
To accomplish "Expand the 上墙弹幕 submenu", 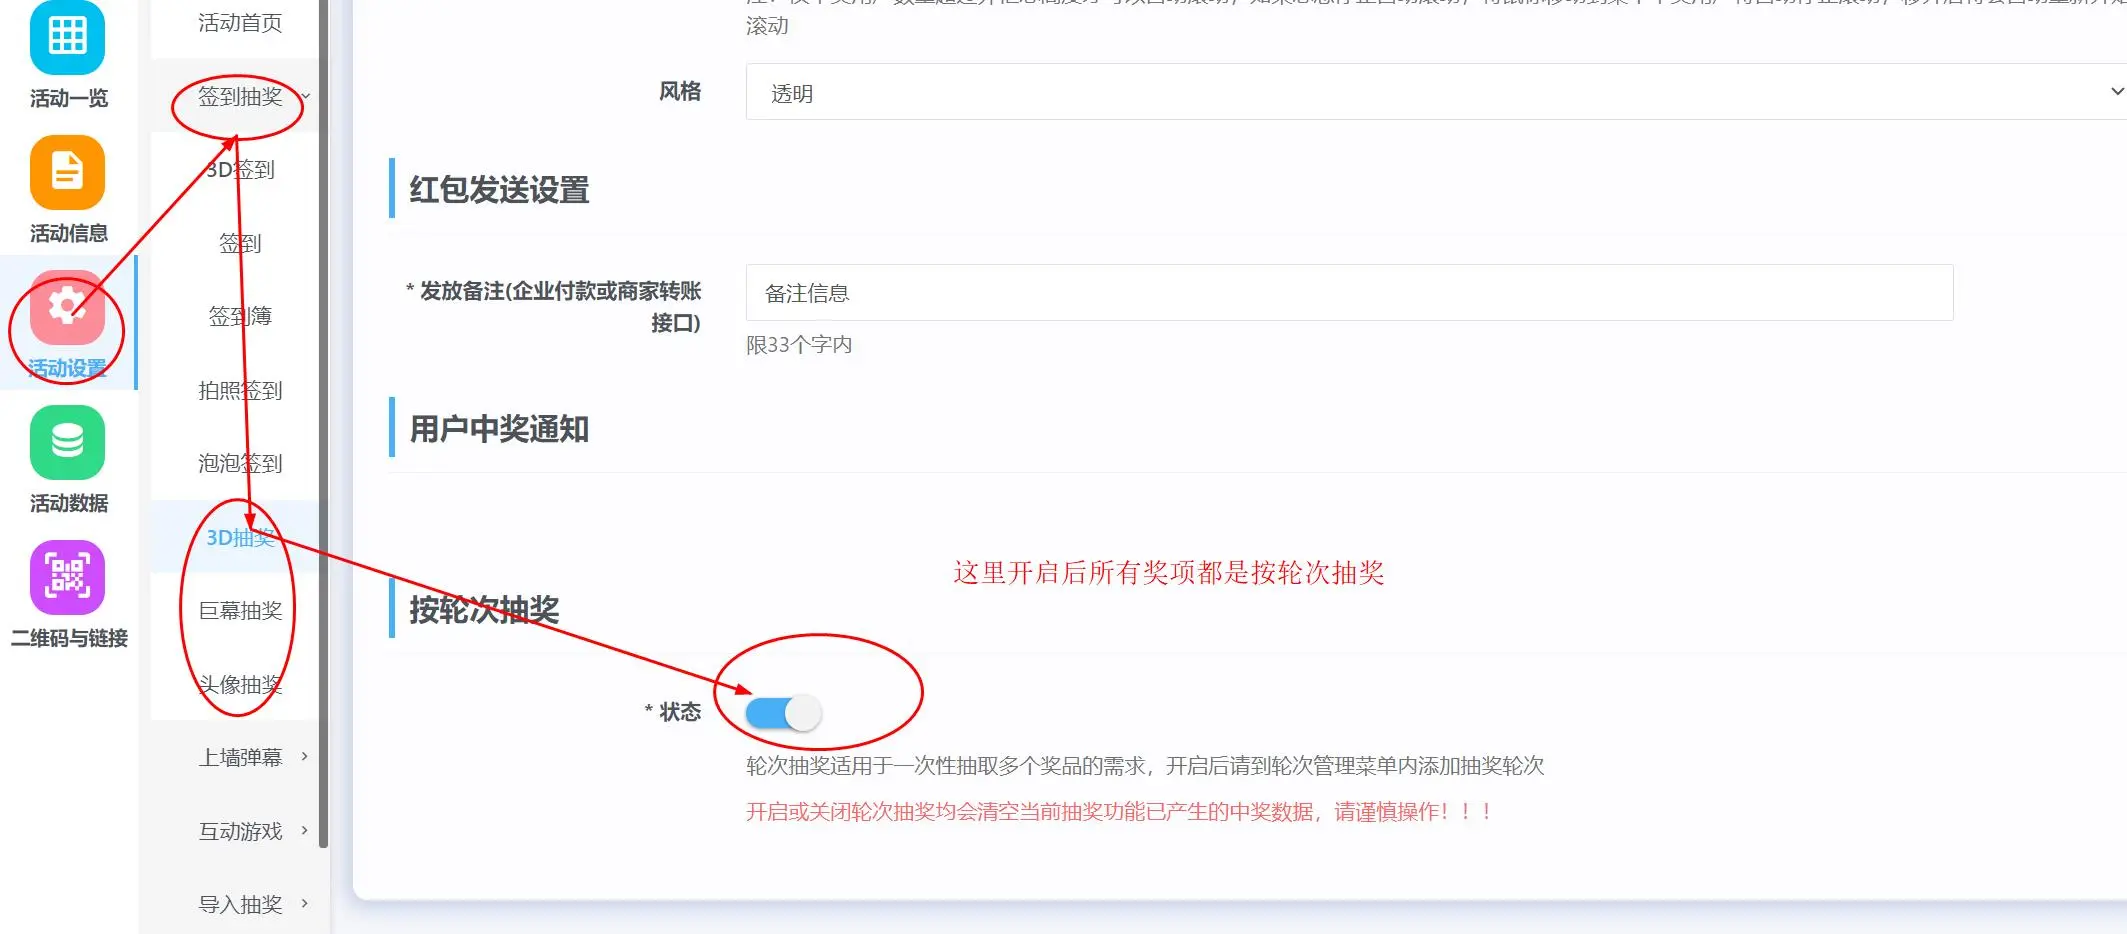I will tap(240, 757).
